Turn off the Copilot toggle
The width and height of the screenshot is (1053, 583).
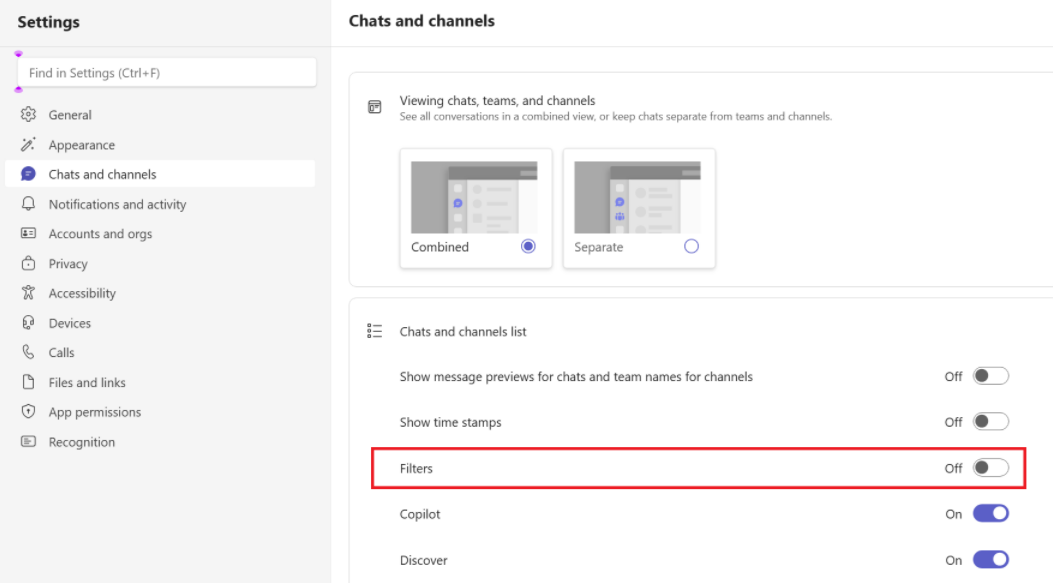pyautogui.click(x=991, y=514)
